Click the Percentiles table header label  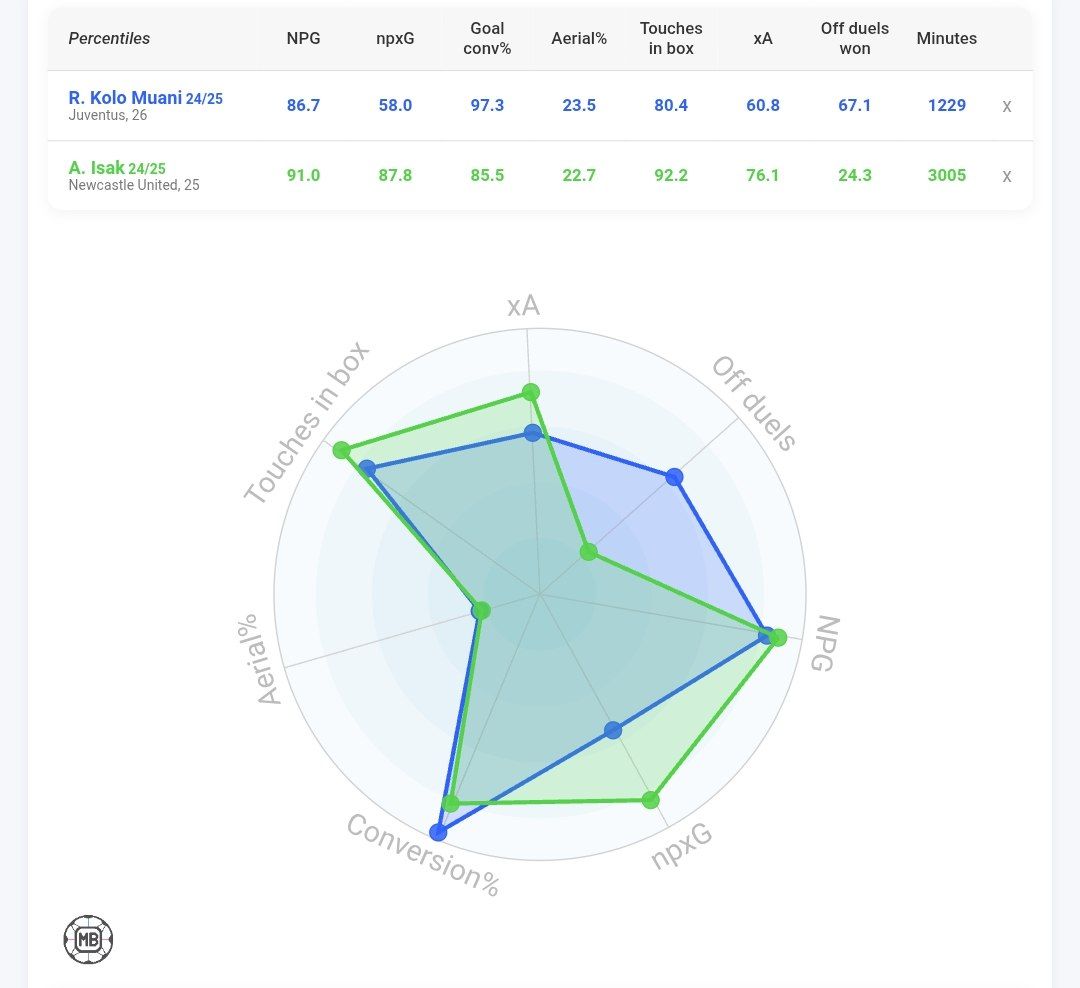(x=109, y=39)
